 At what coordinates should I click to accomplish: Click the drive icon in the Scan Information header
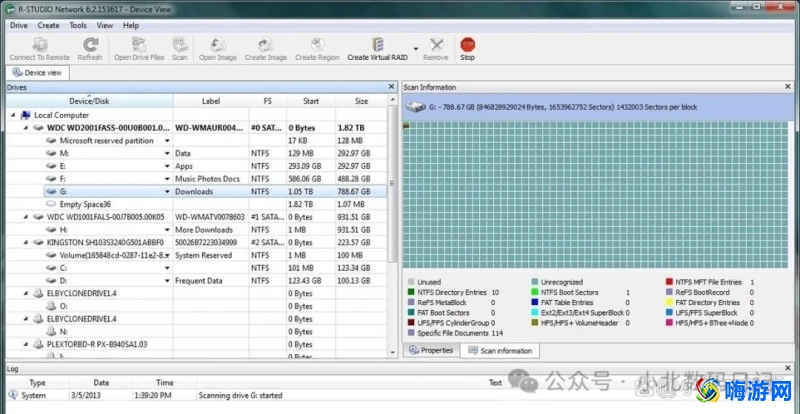coord(414,107)
